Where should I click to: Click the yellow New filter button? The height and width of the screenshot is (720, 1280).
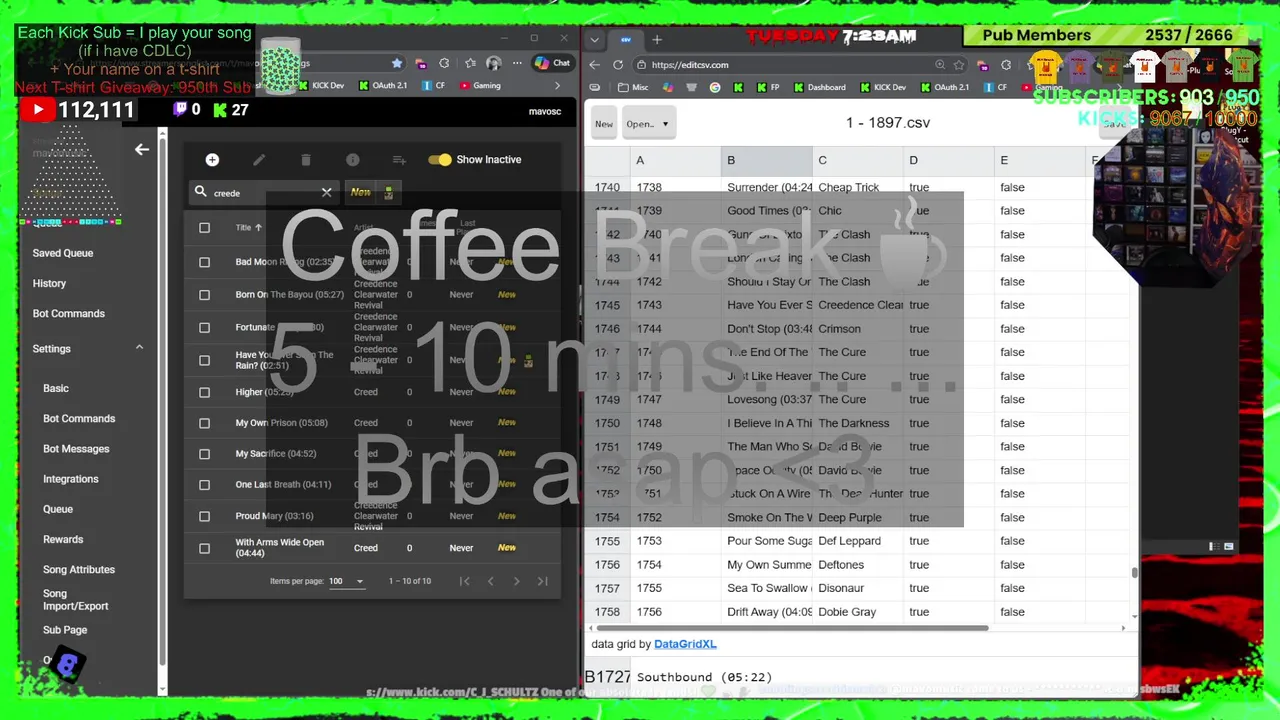coord(361,192)
